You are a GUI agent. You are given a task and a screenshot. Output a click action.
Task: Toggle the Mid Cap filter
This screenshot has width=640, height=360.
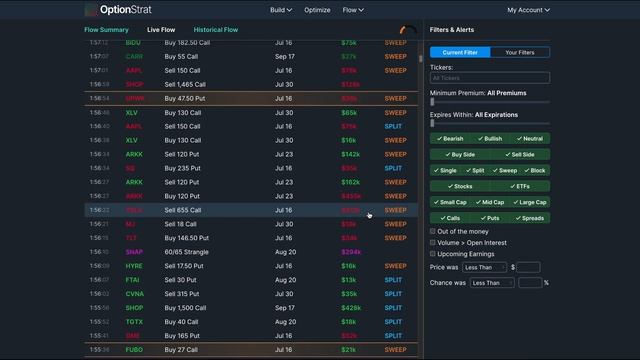[490, 202]
